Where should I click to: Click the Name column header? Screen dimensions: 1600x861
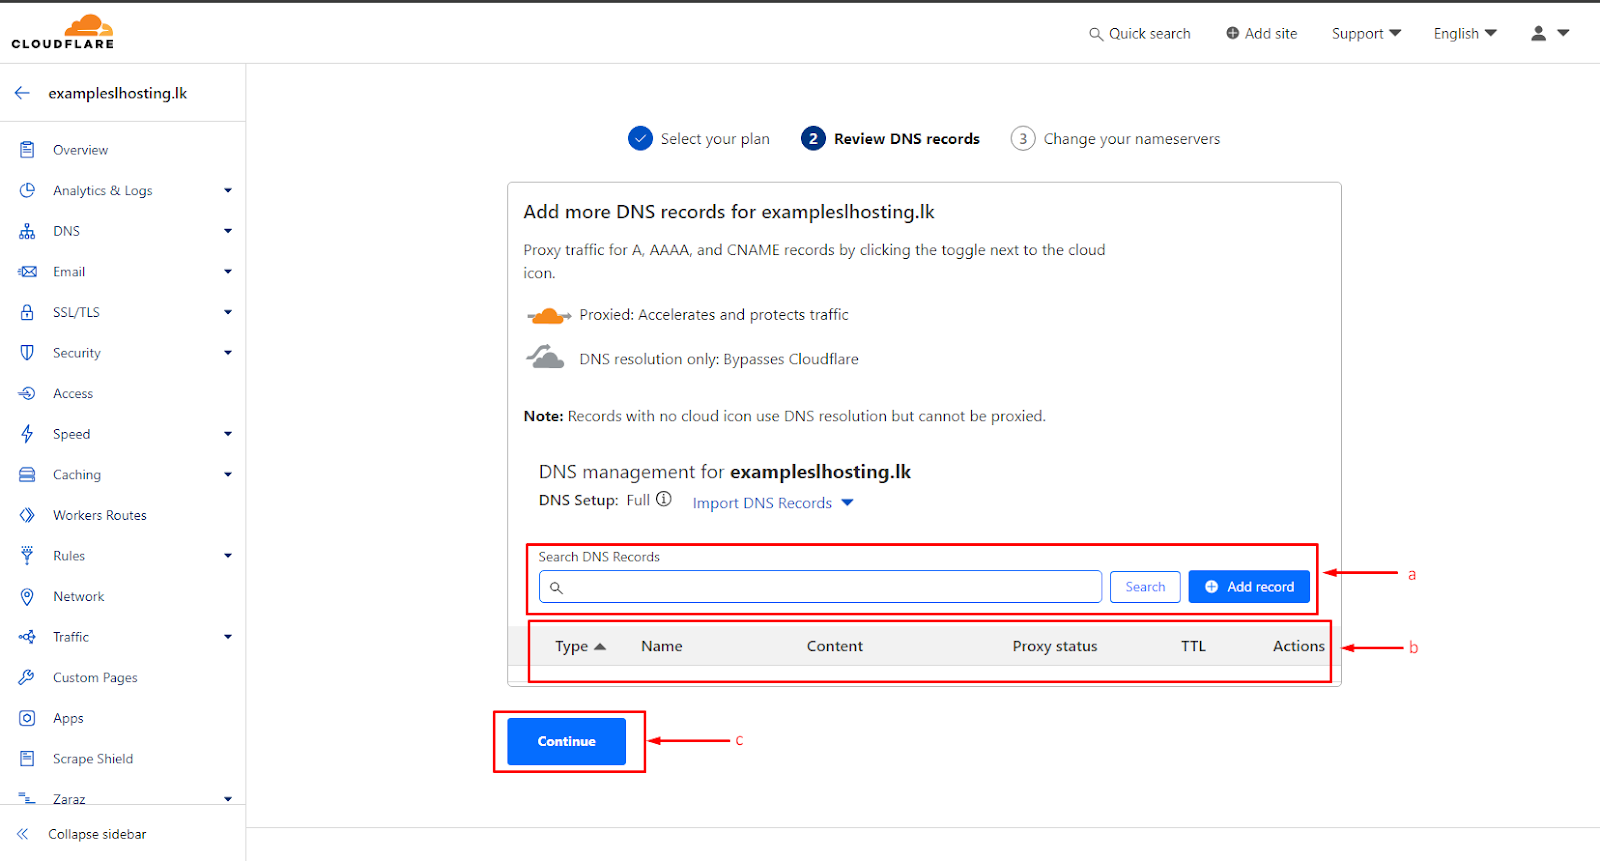(x=662, y=646)
